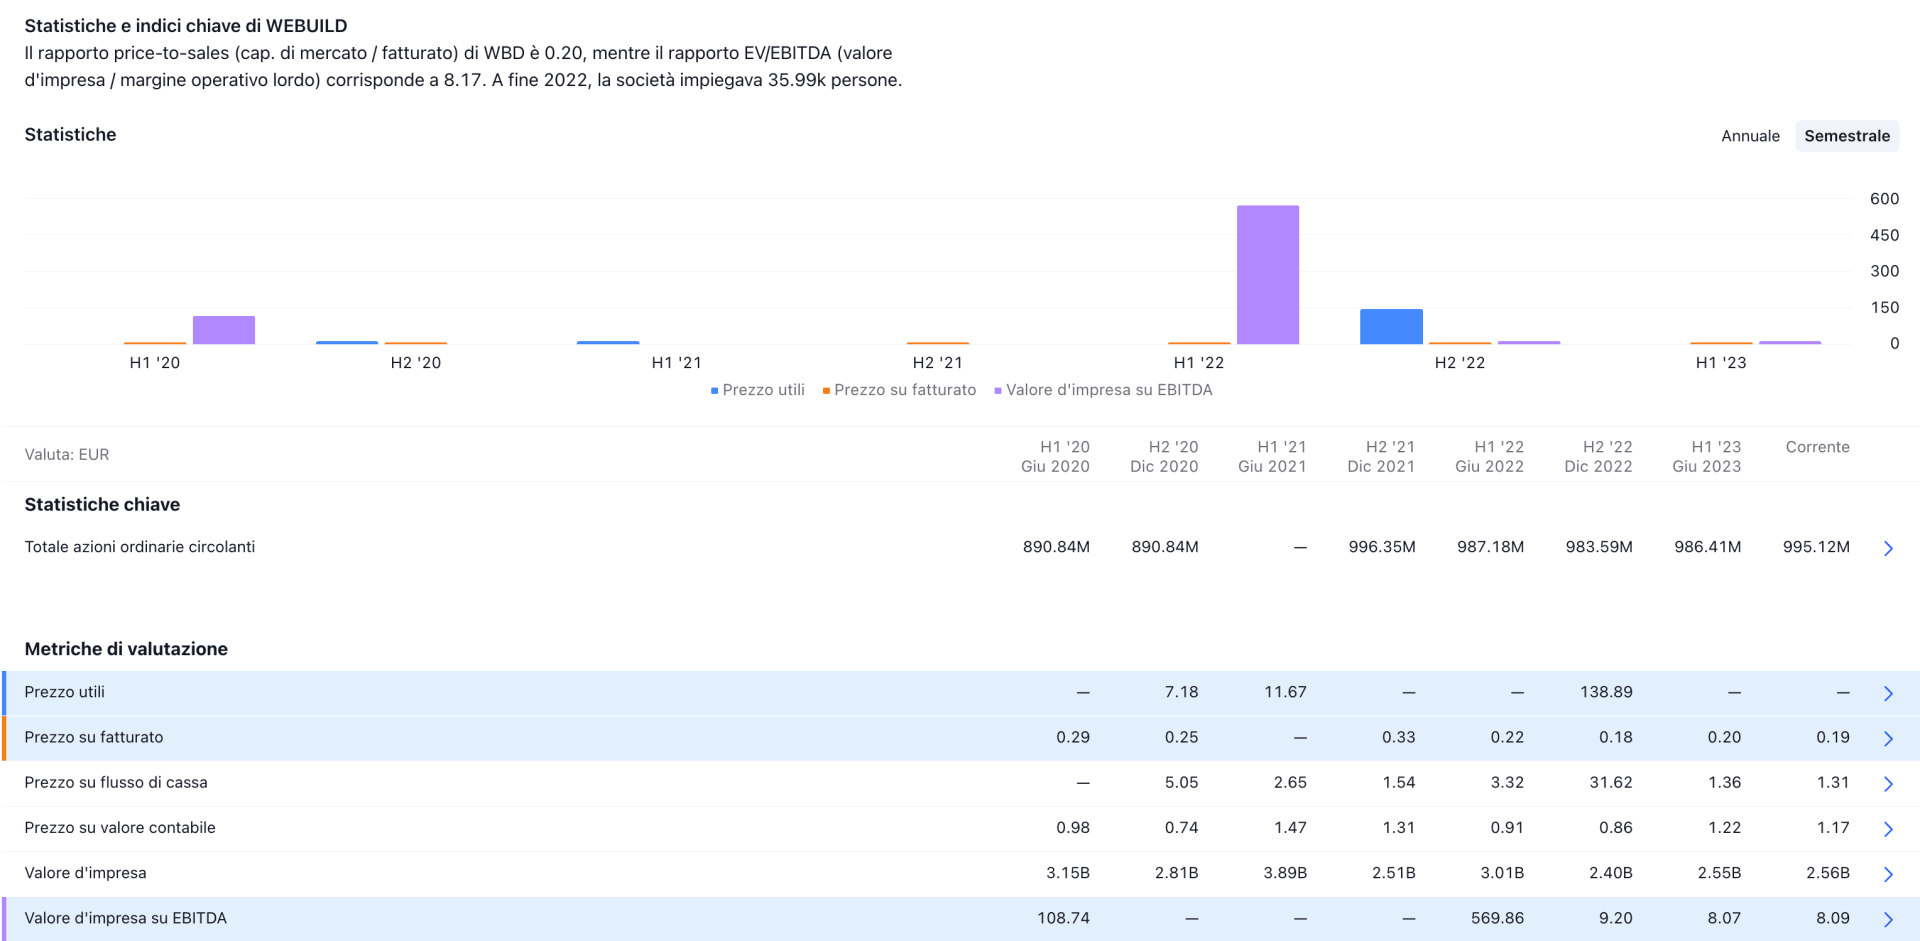The height and width of the screenshot is (941, 1920).
Task: Open Prezzo su flusso di cassa chevron
Action: [x=1888, y=784]
